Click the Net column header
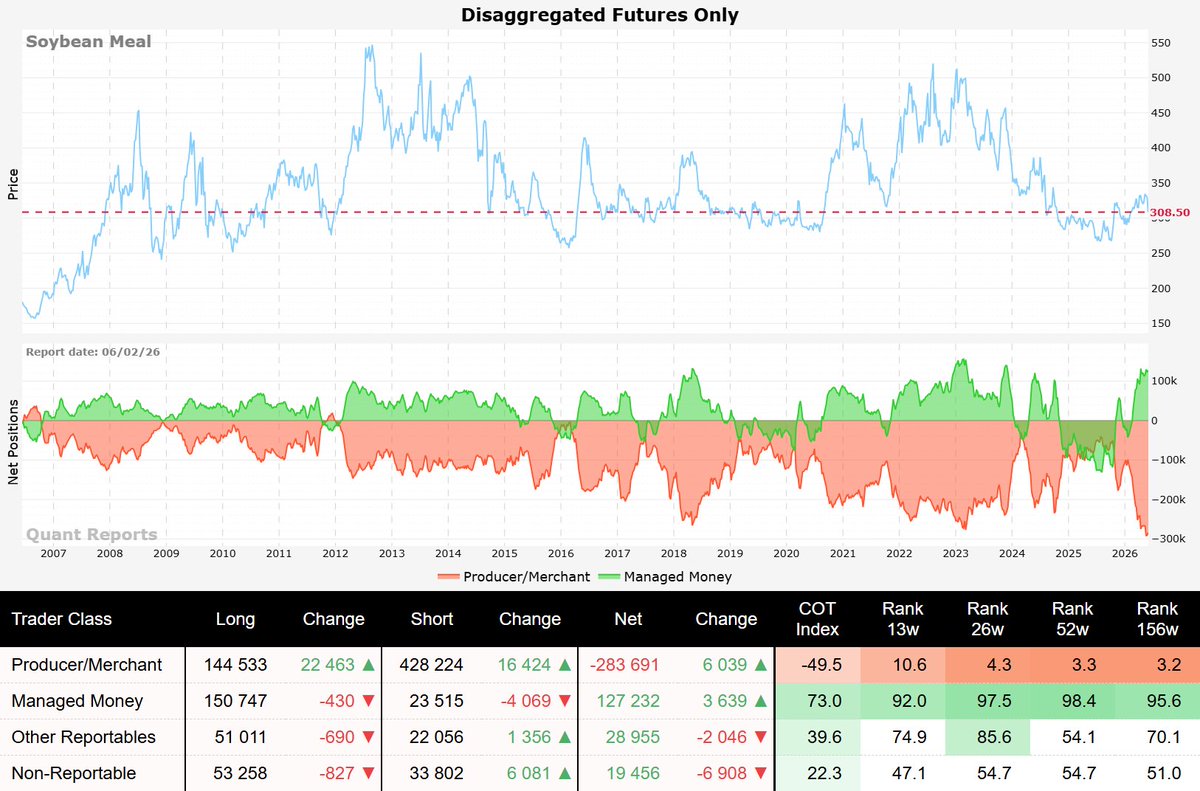 click(x=628, y=619)
